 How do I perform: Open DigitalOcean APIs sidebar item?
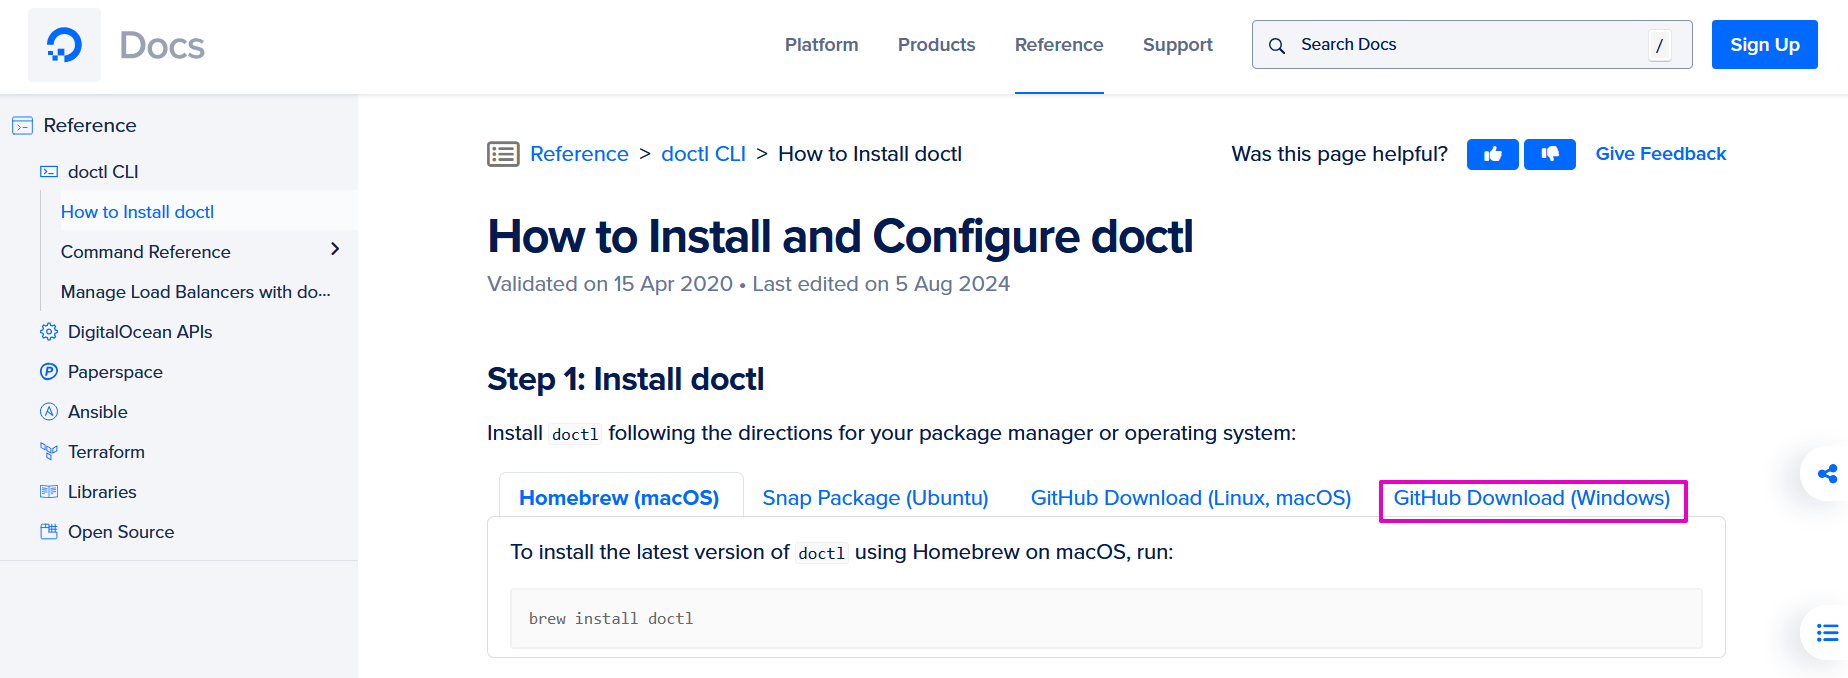click(x=140, y=332)
